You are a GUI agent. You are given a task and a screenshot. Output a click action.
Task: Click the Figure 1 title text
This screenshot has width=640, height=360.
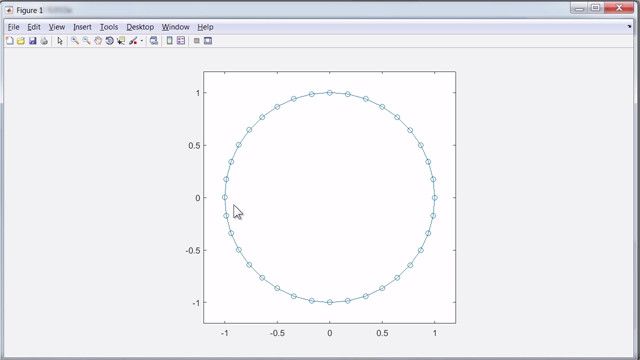[x=29, y=10]
